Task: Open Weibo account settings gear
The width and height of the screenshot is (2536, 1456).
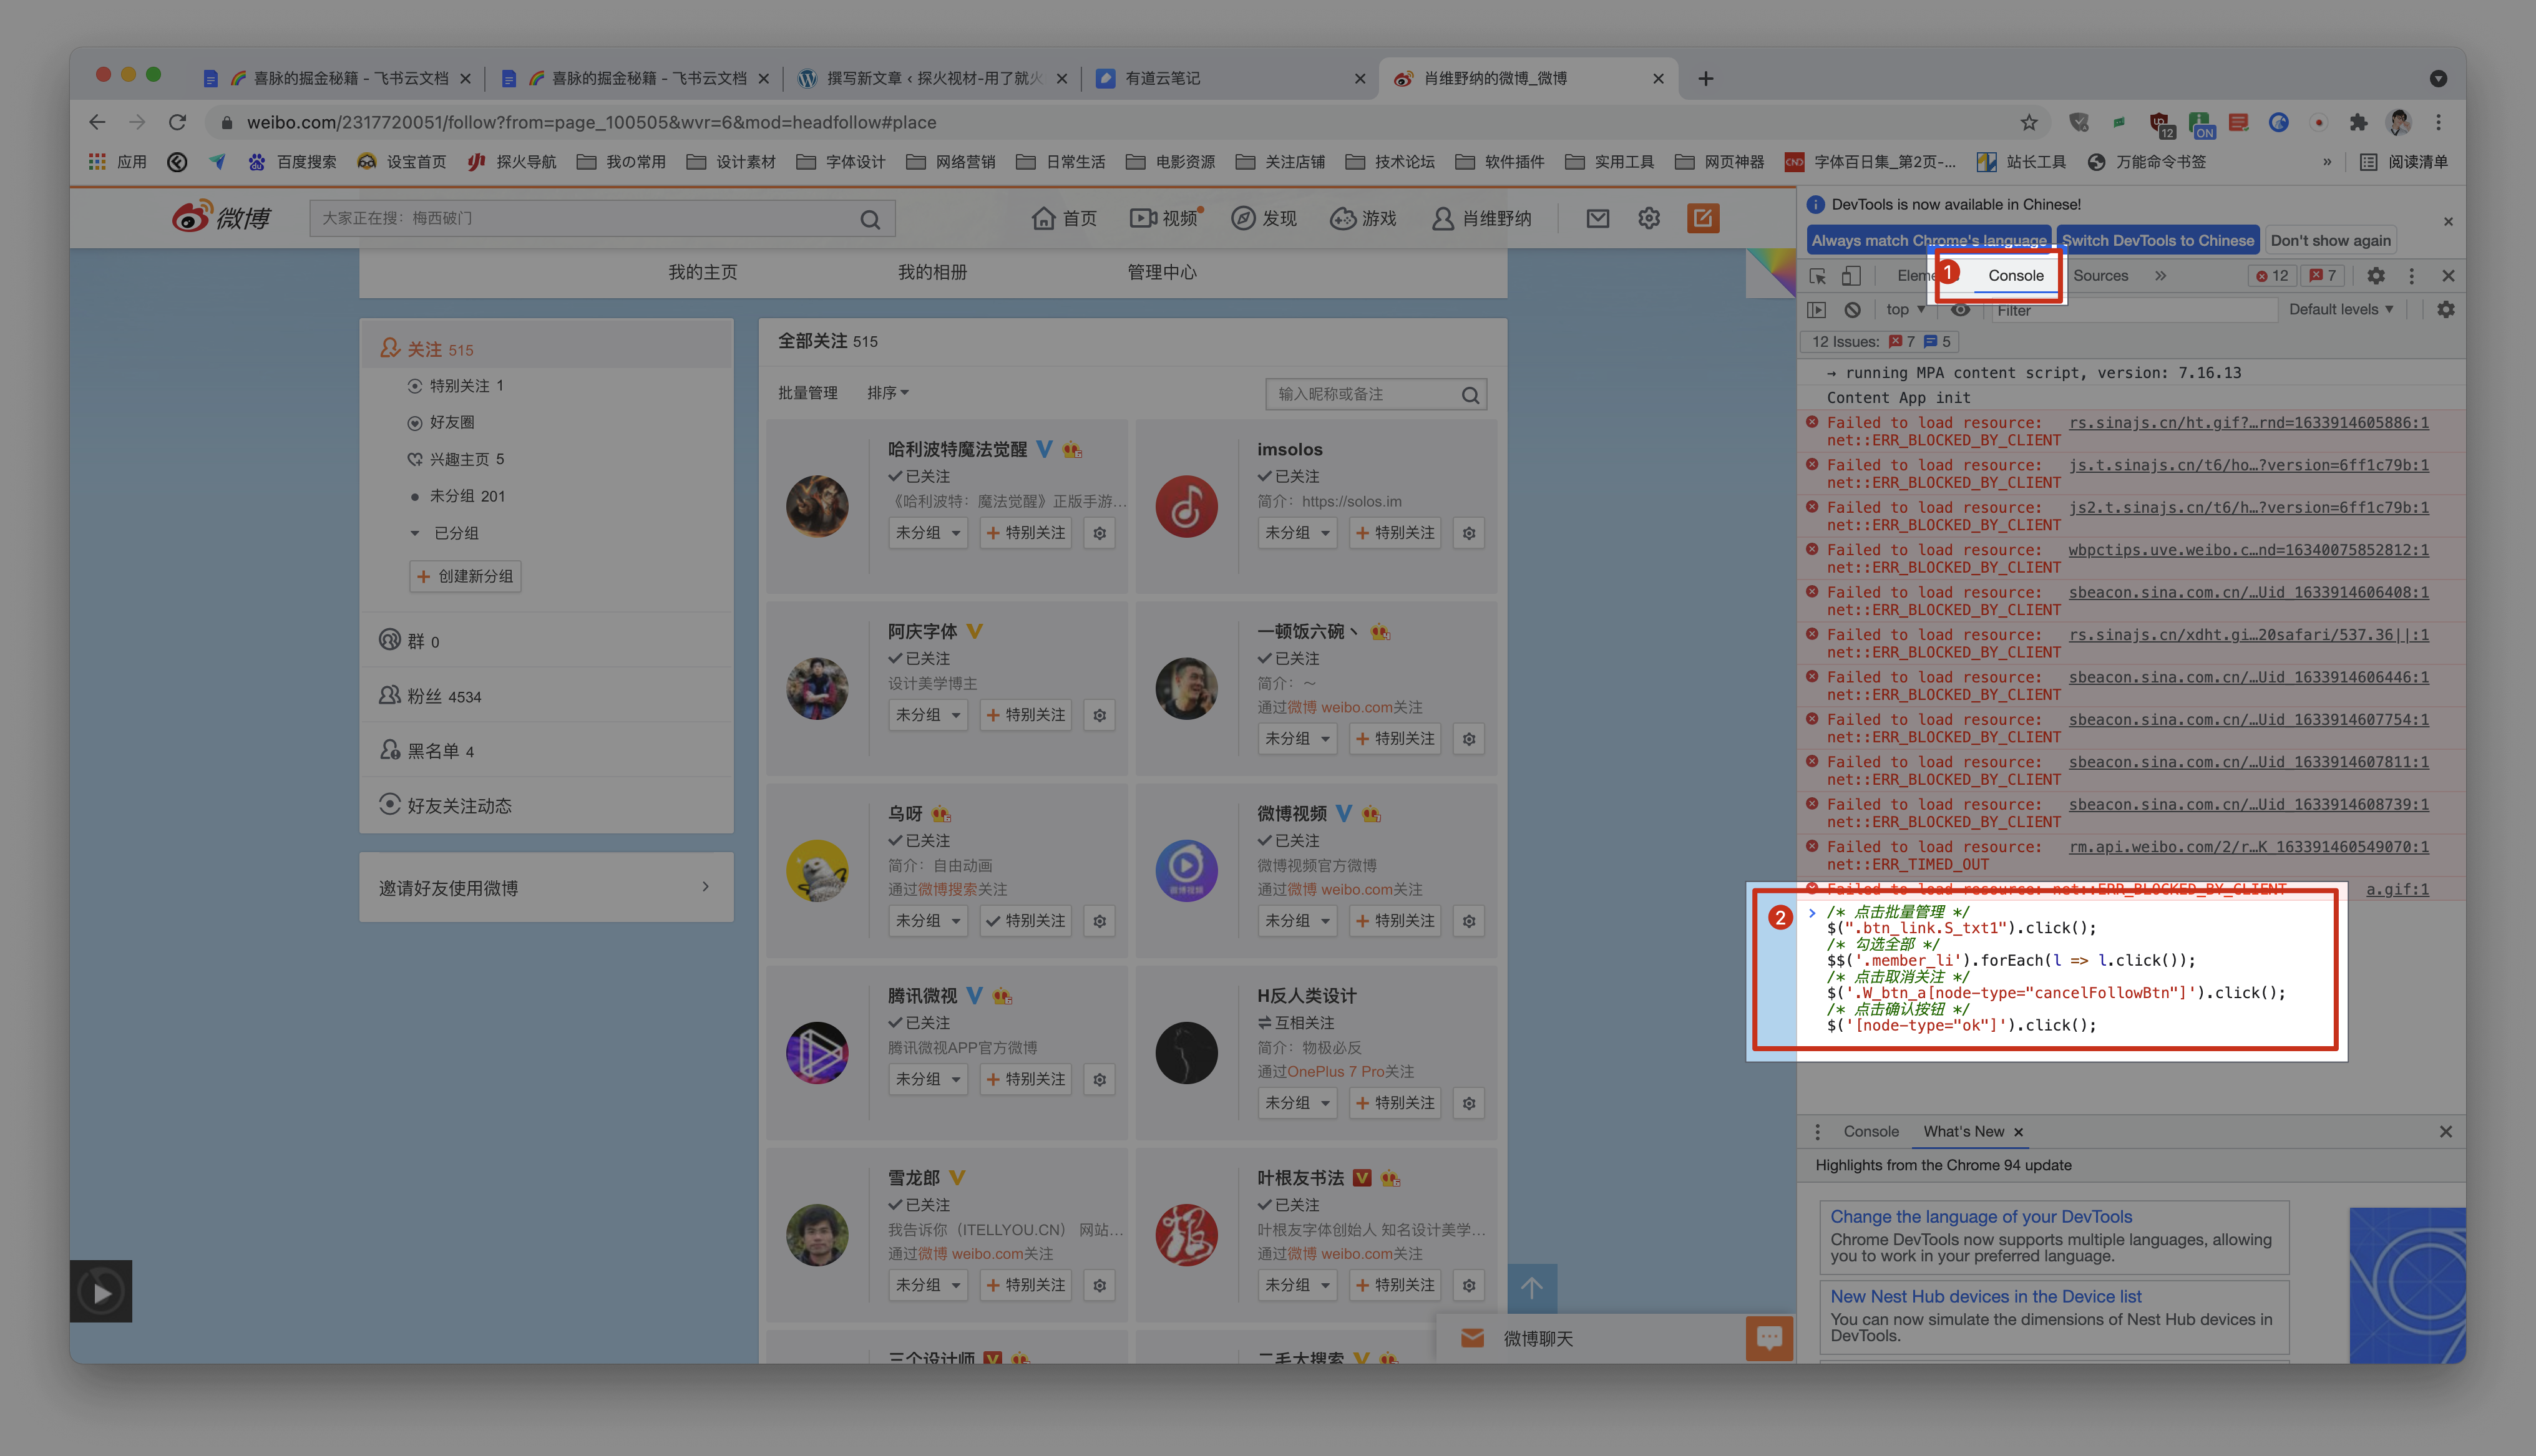Action: point(1649,218)
